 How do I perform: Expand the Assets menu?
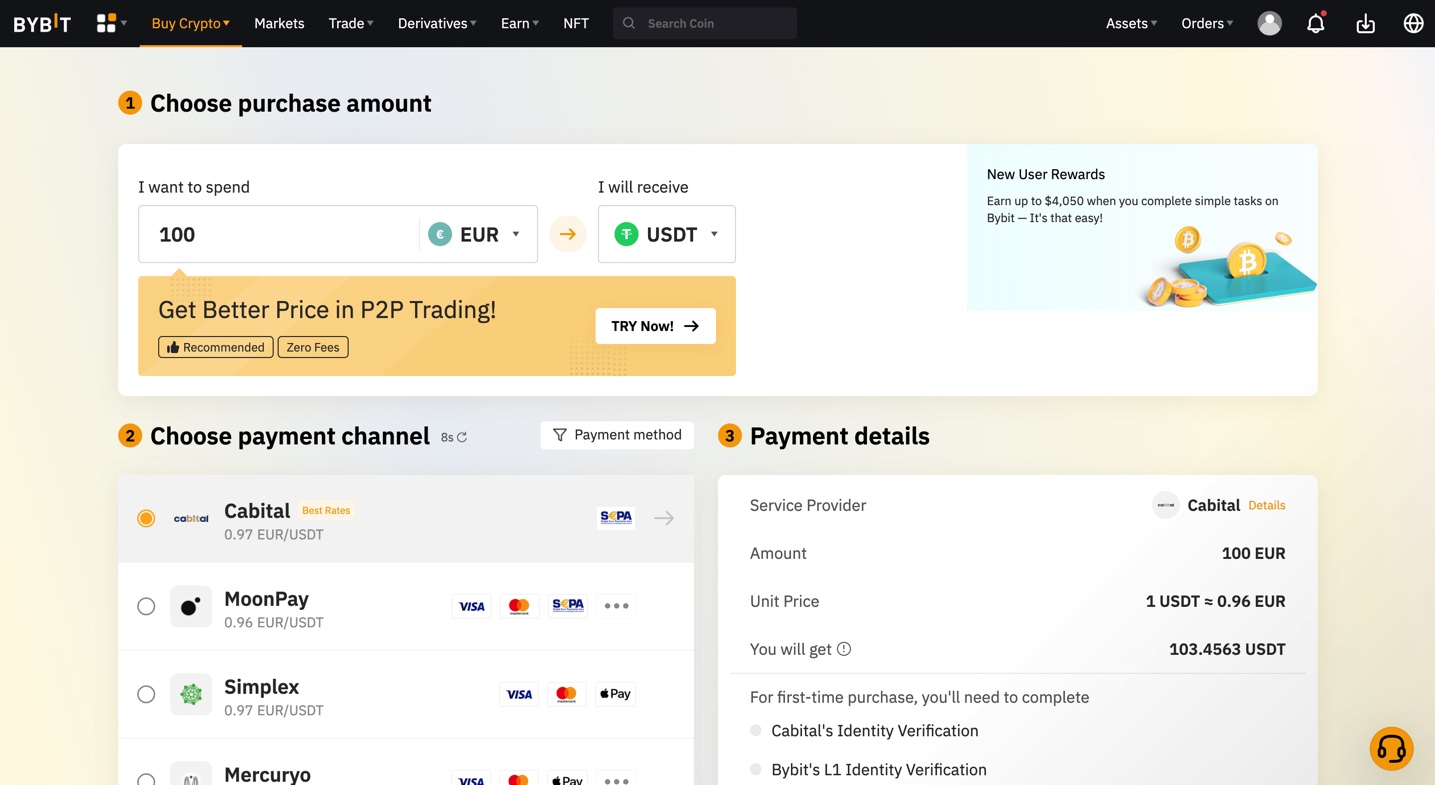click(x=1131, y=23)
